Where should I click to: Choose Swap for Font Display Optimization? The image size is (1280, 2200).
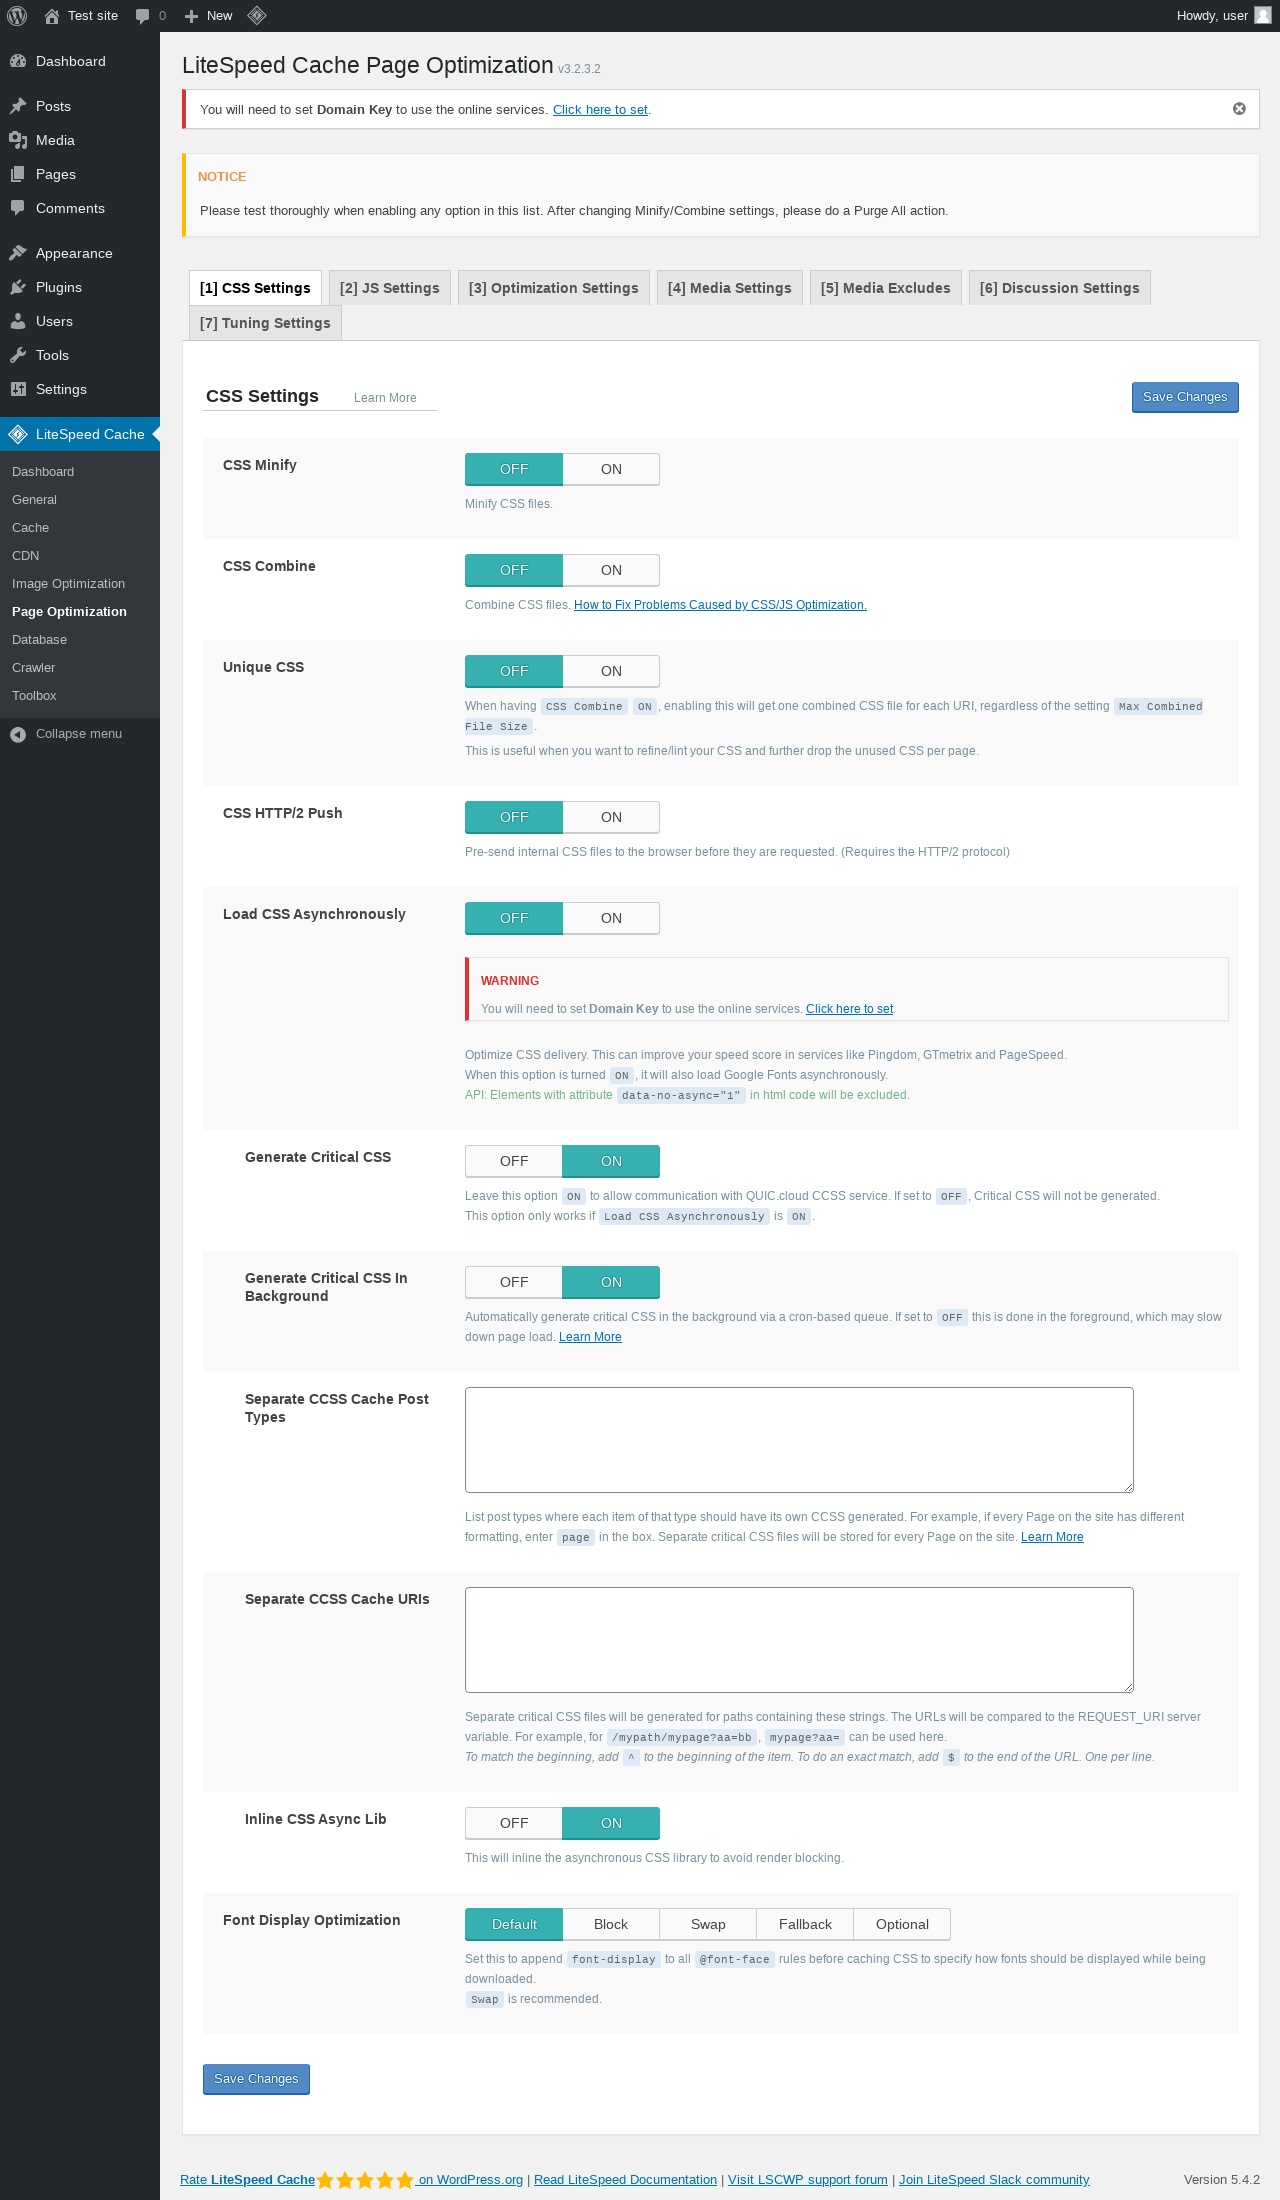point(708,1924)
